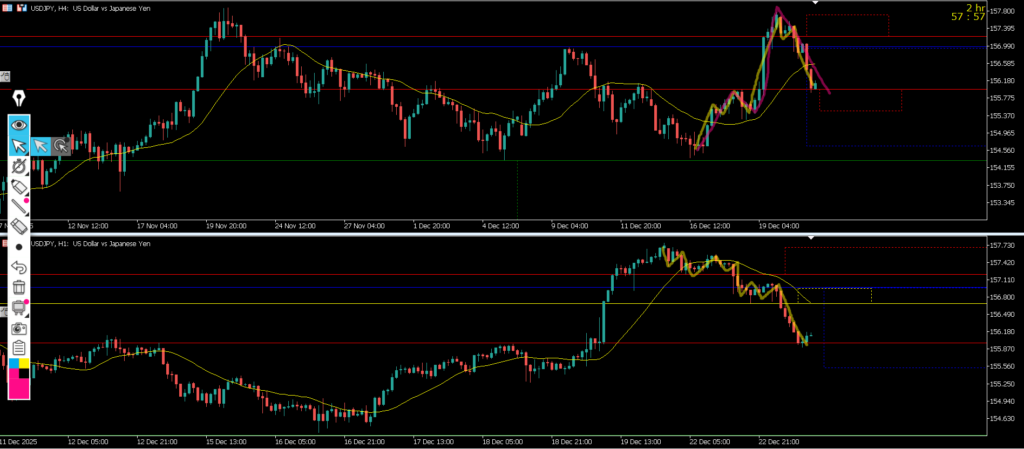Open the clipboard notes icon
The width and height of the screenshot is (1024, 449).
[x=19, y=347]
